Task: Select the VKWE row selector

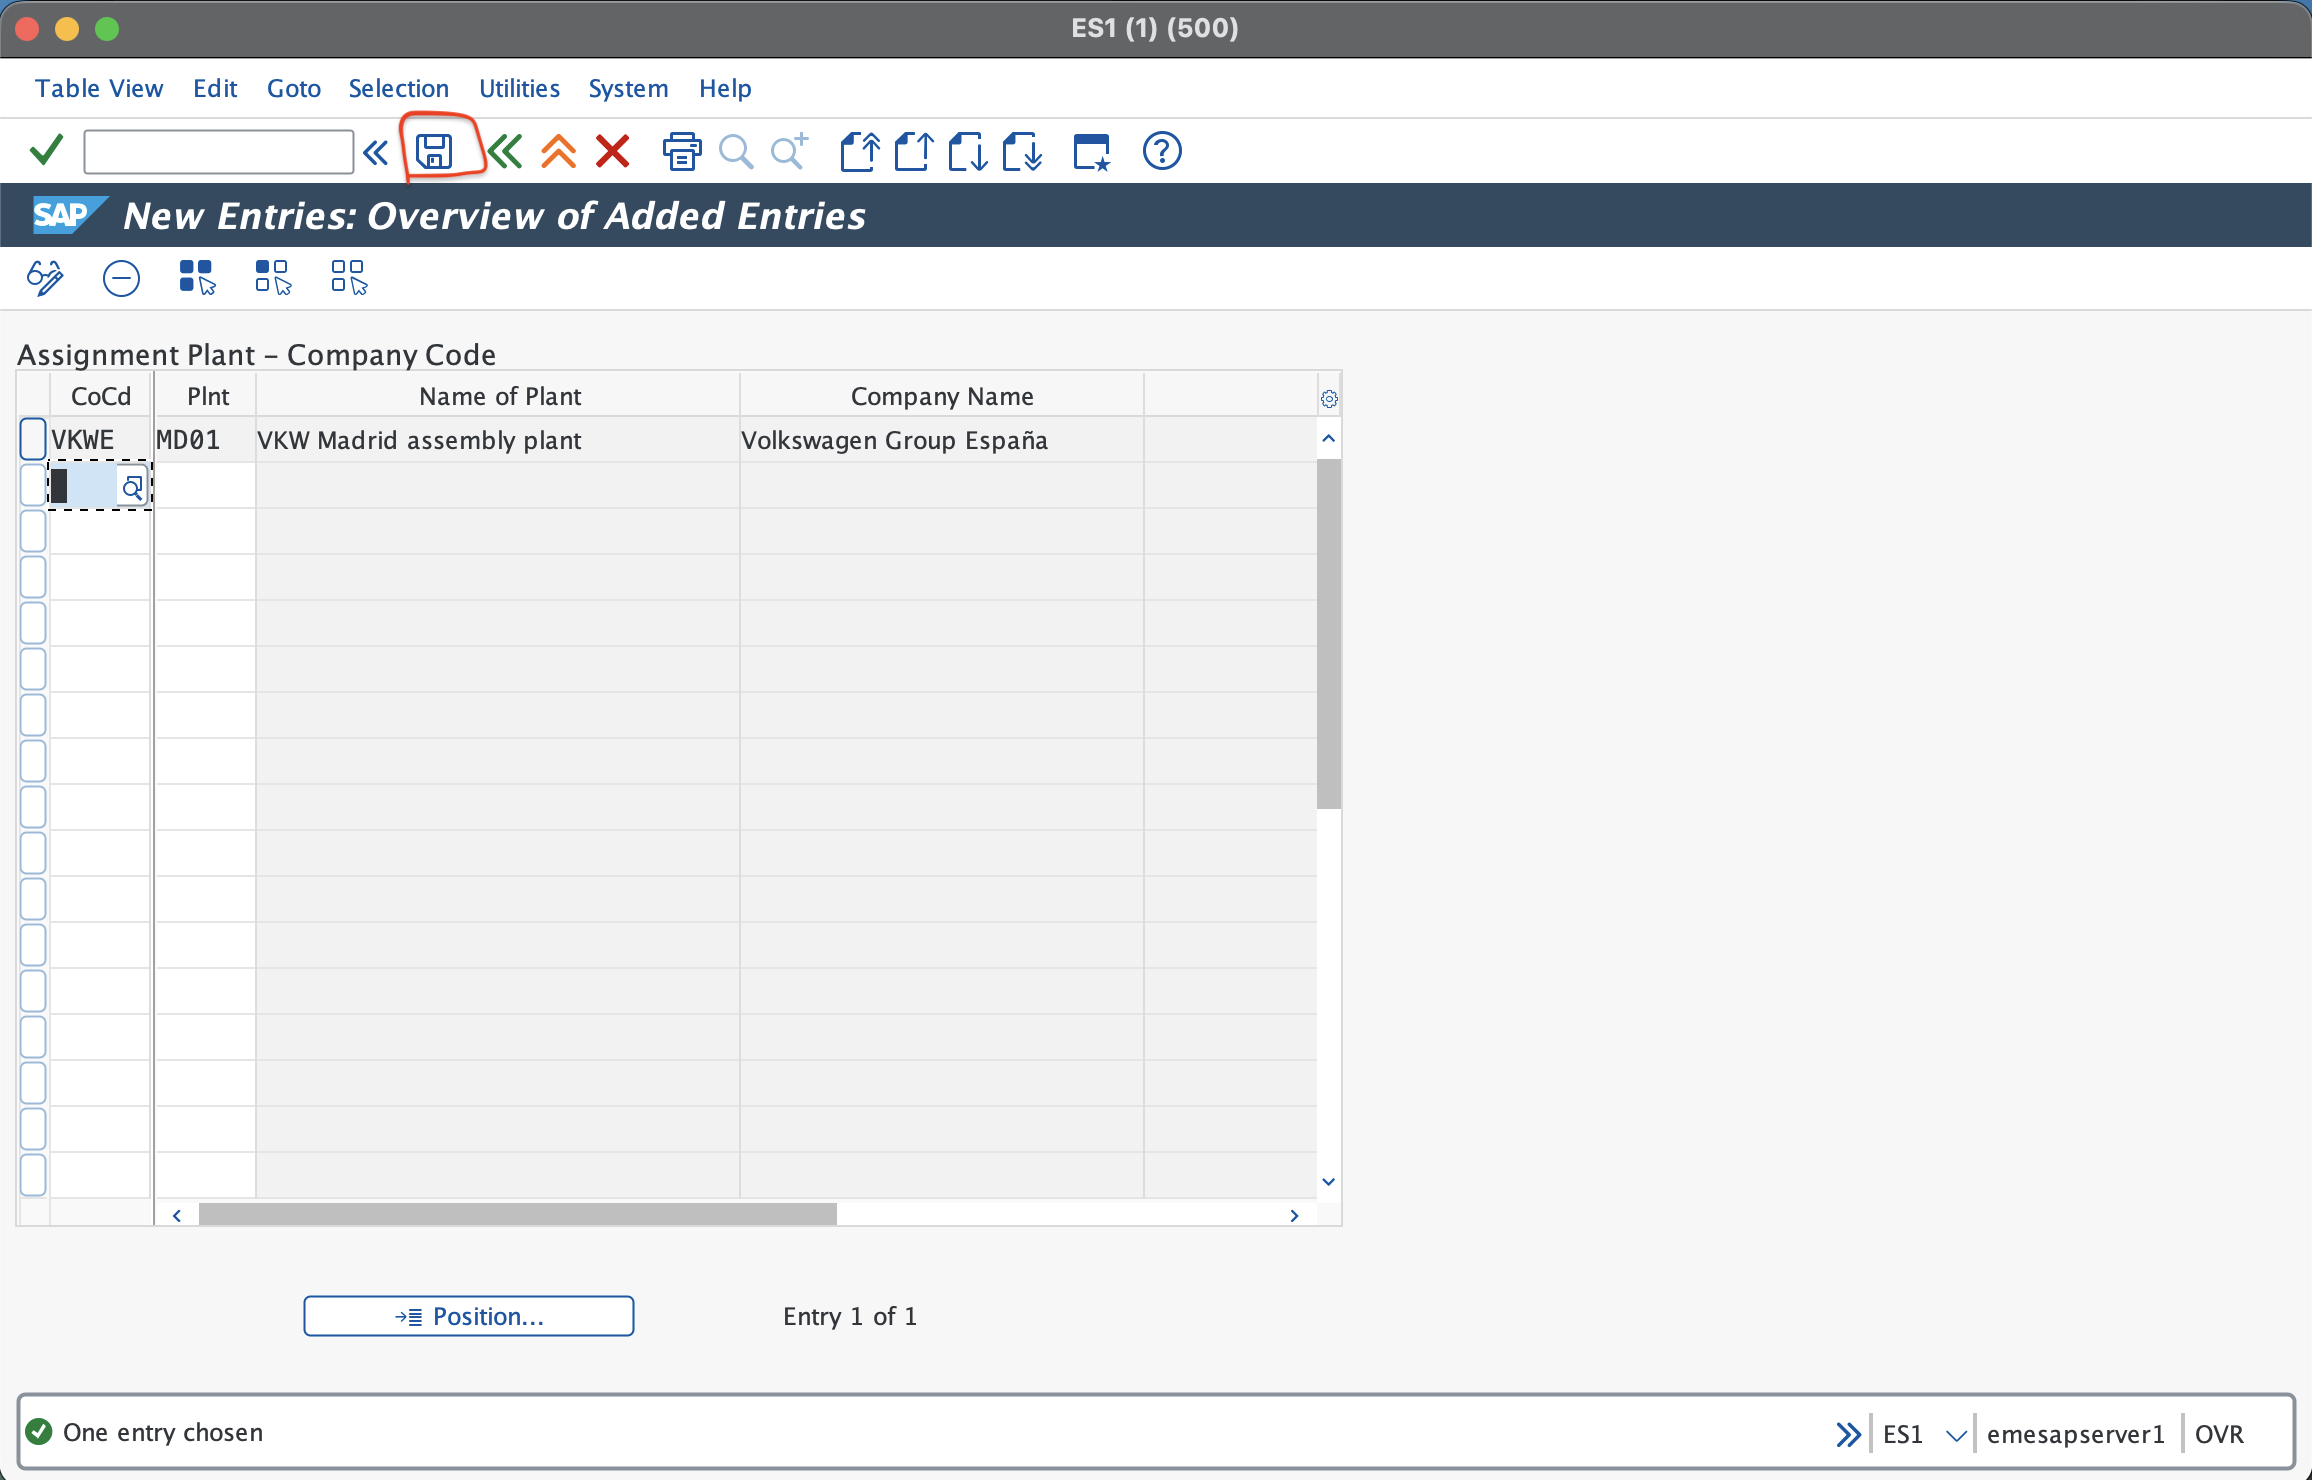Action: [x=33, y=440]
